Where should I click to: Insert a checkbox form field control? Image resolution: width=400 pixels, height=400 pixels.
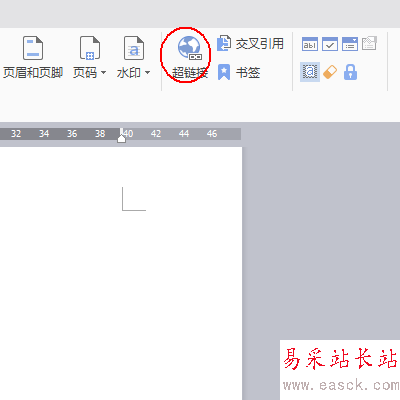[x=330, y=44]
